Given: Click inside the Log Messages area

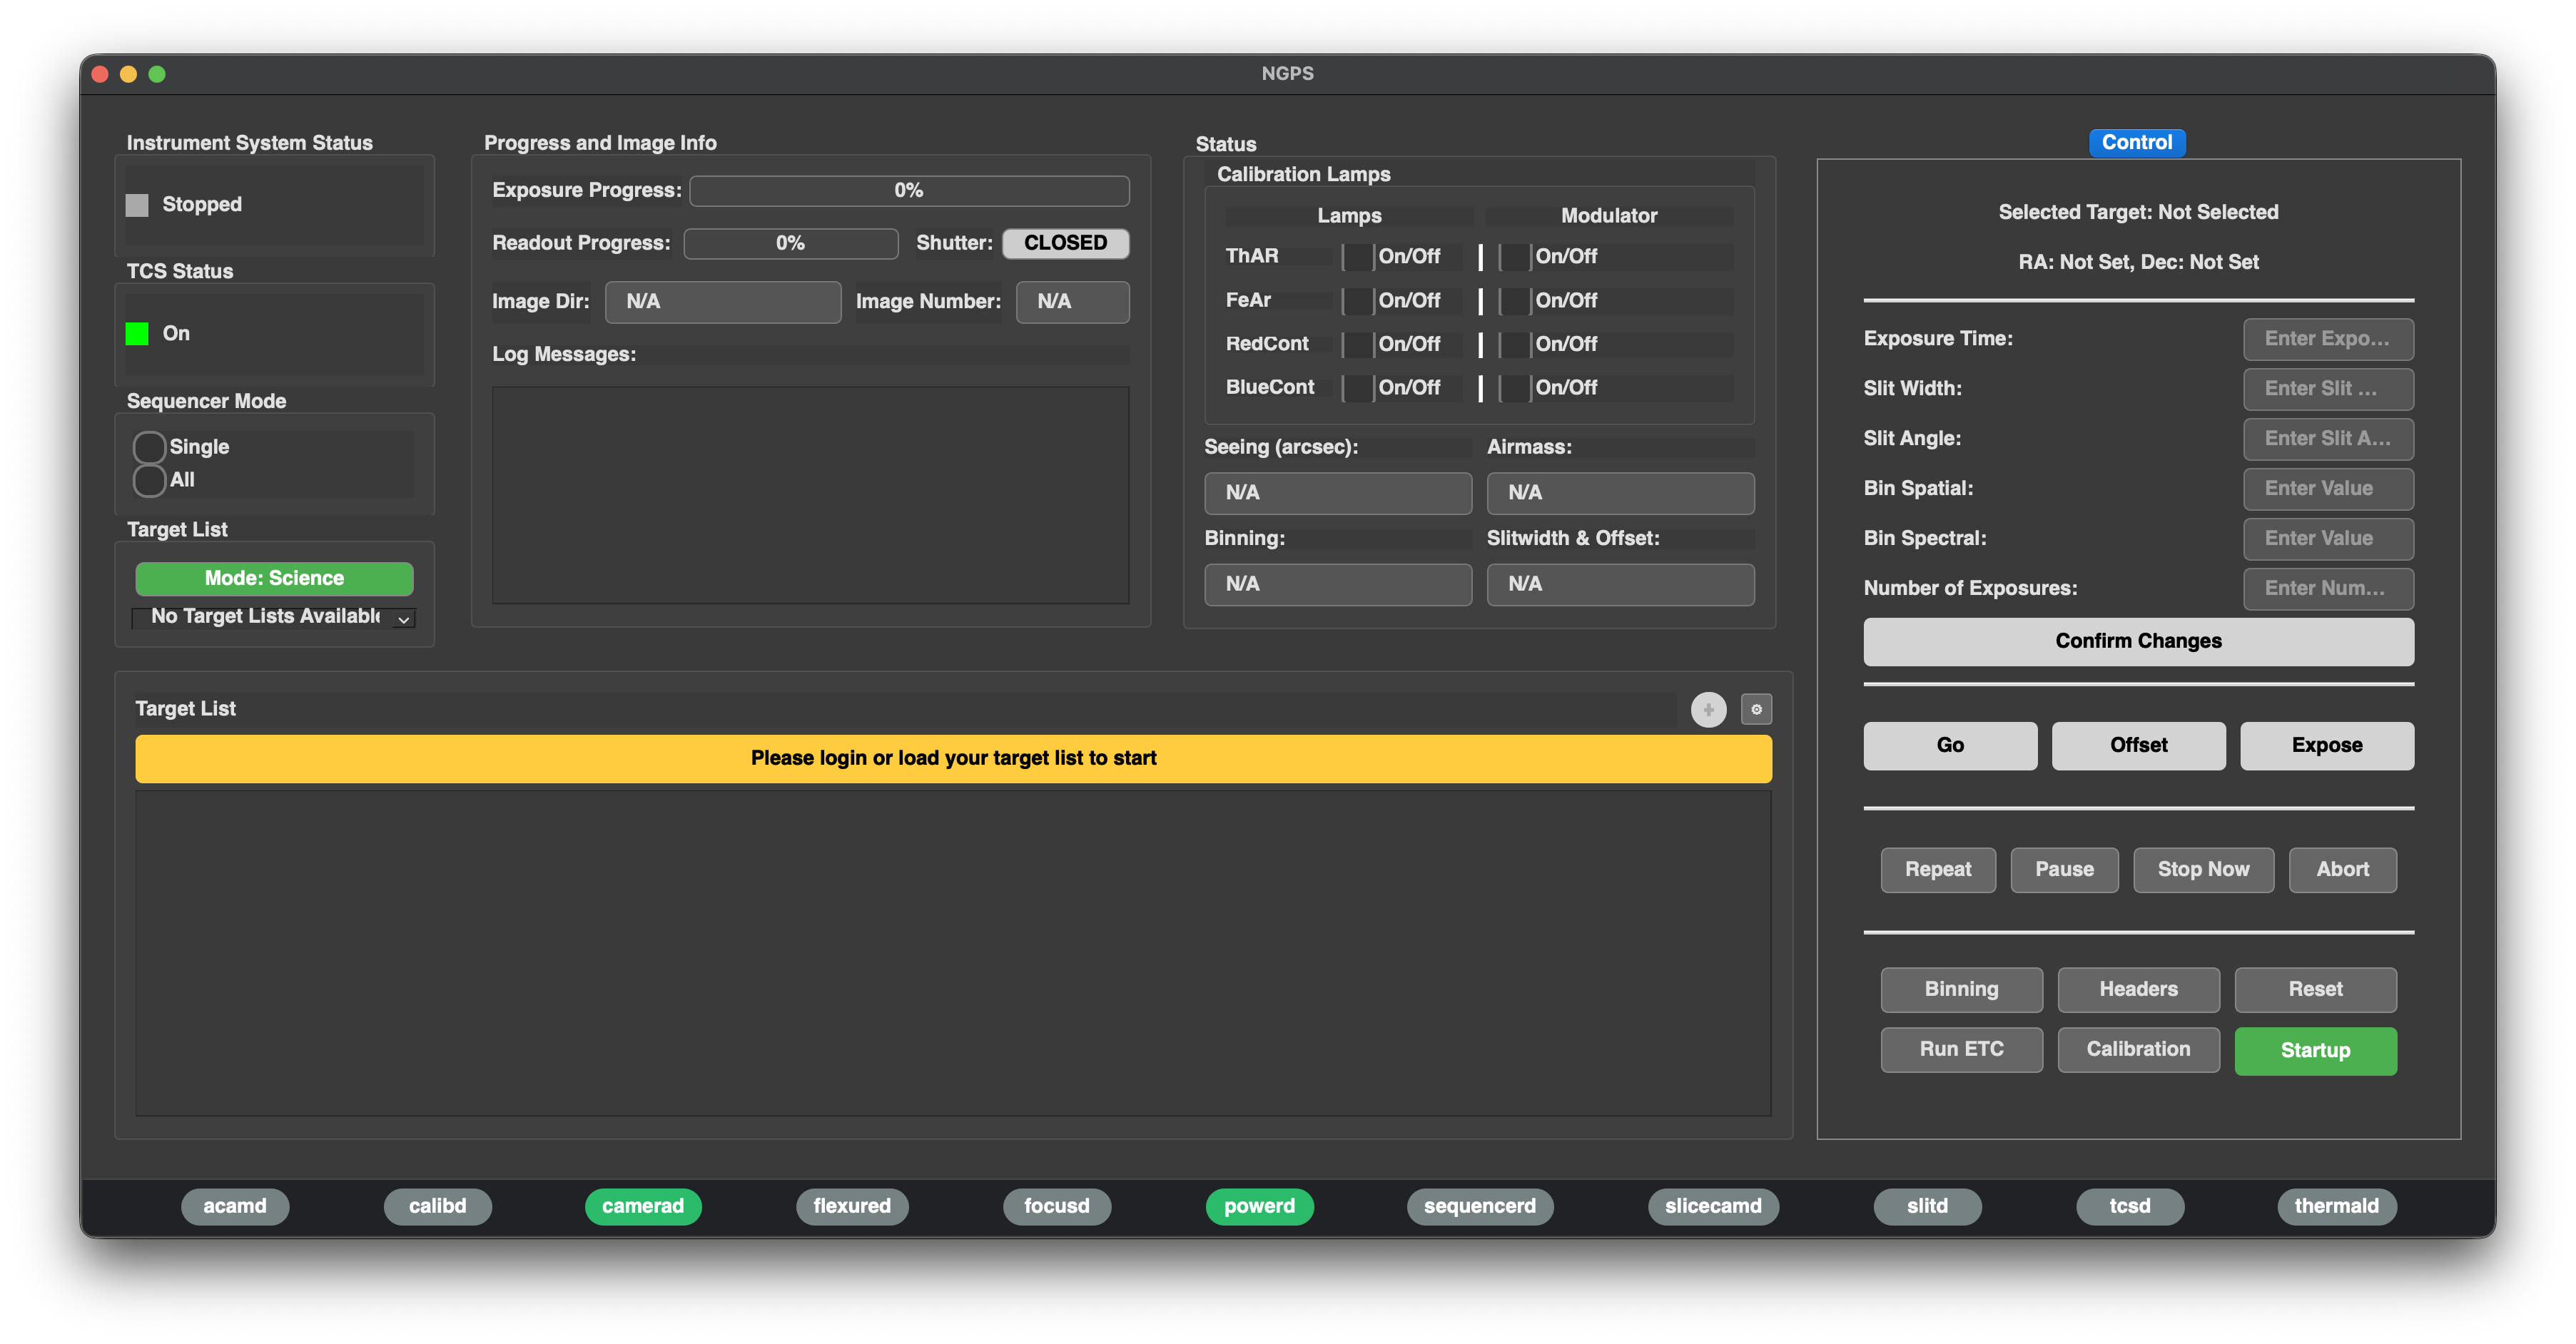Looking at the screenshot, I should coord(810,496).
